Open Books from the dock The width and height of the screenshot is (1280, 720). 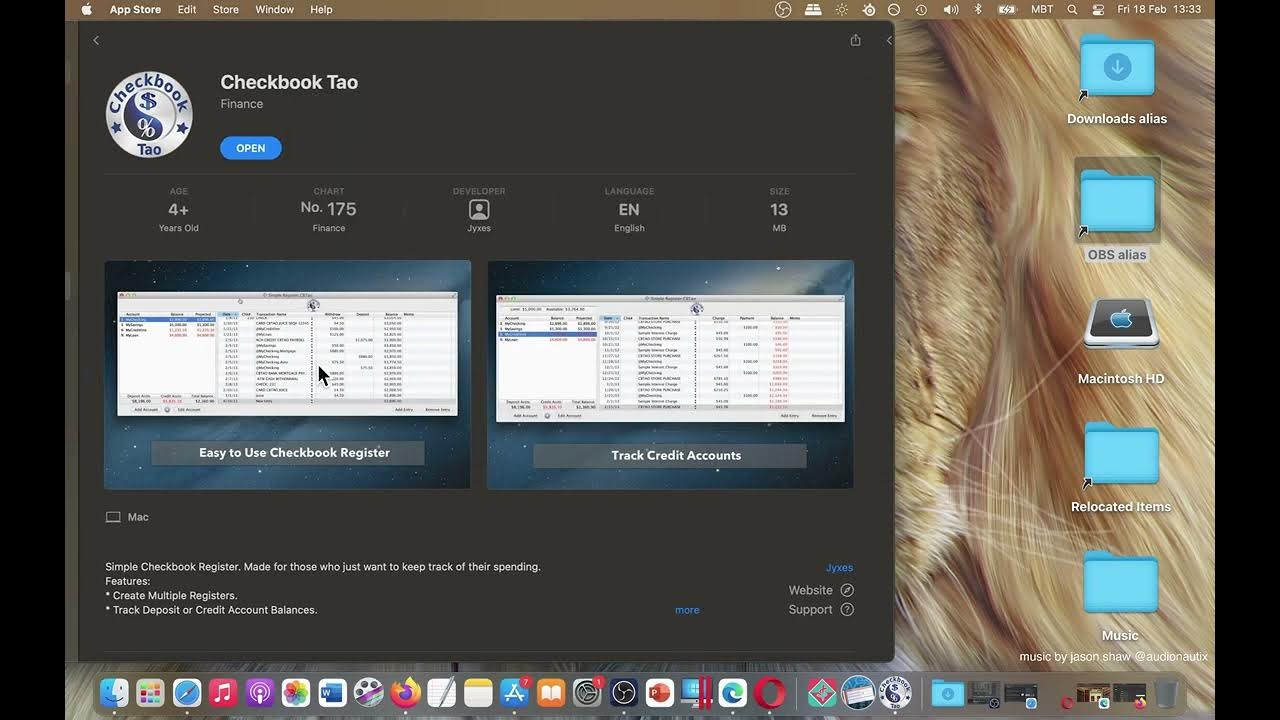click(x=551, y=693)
